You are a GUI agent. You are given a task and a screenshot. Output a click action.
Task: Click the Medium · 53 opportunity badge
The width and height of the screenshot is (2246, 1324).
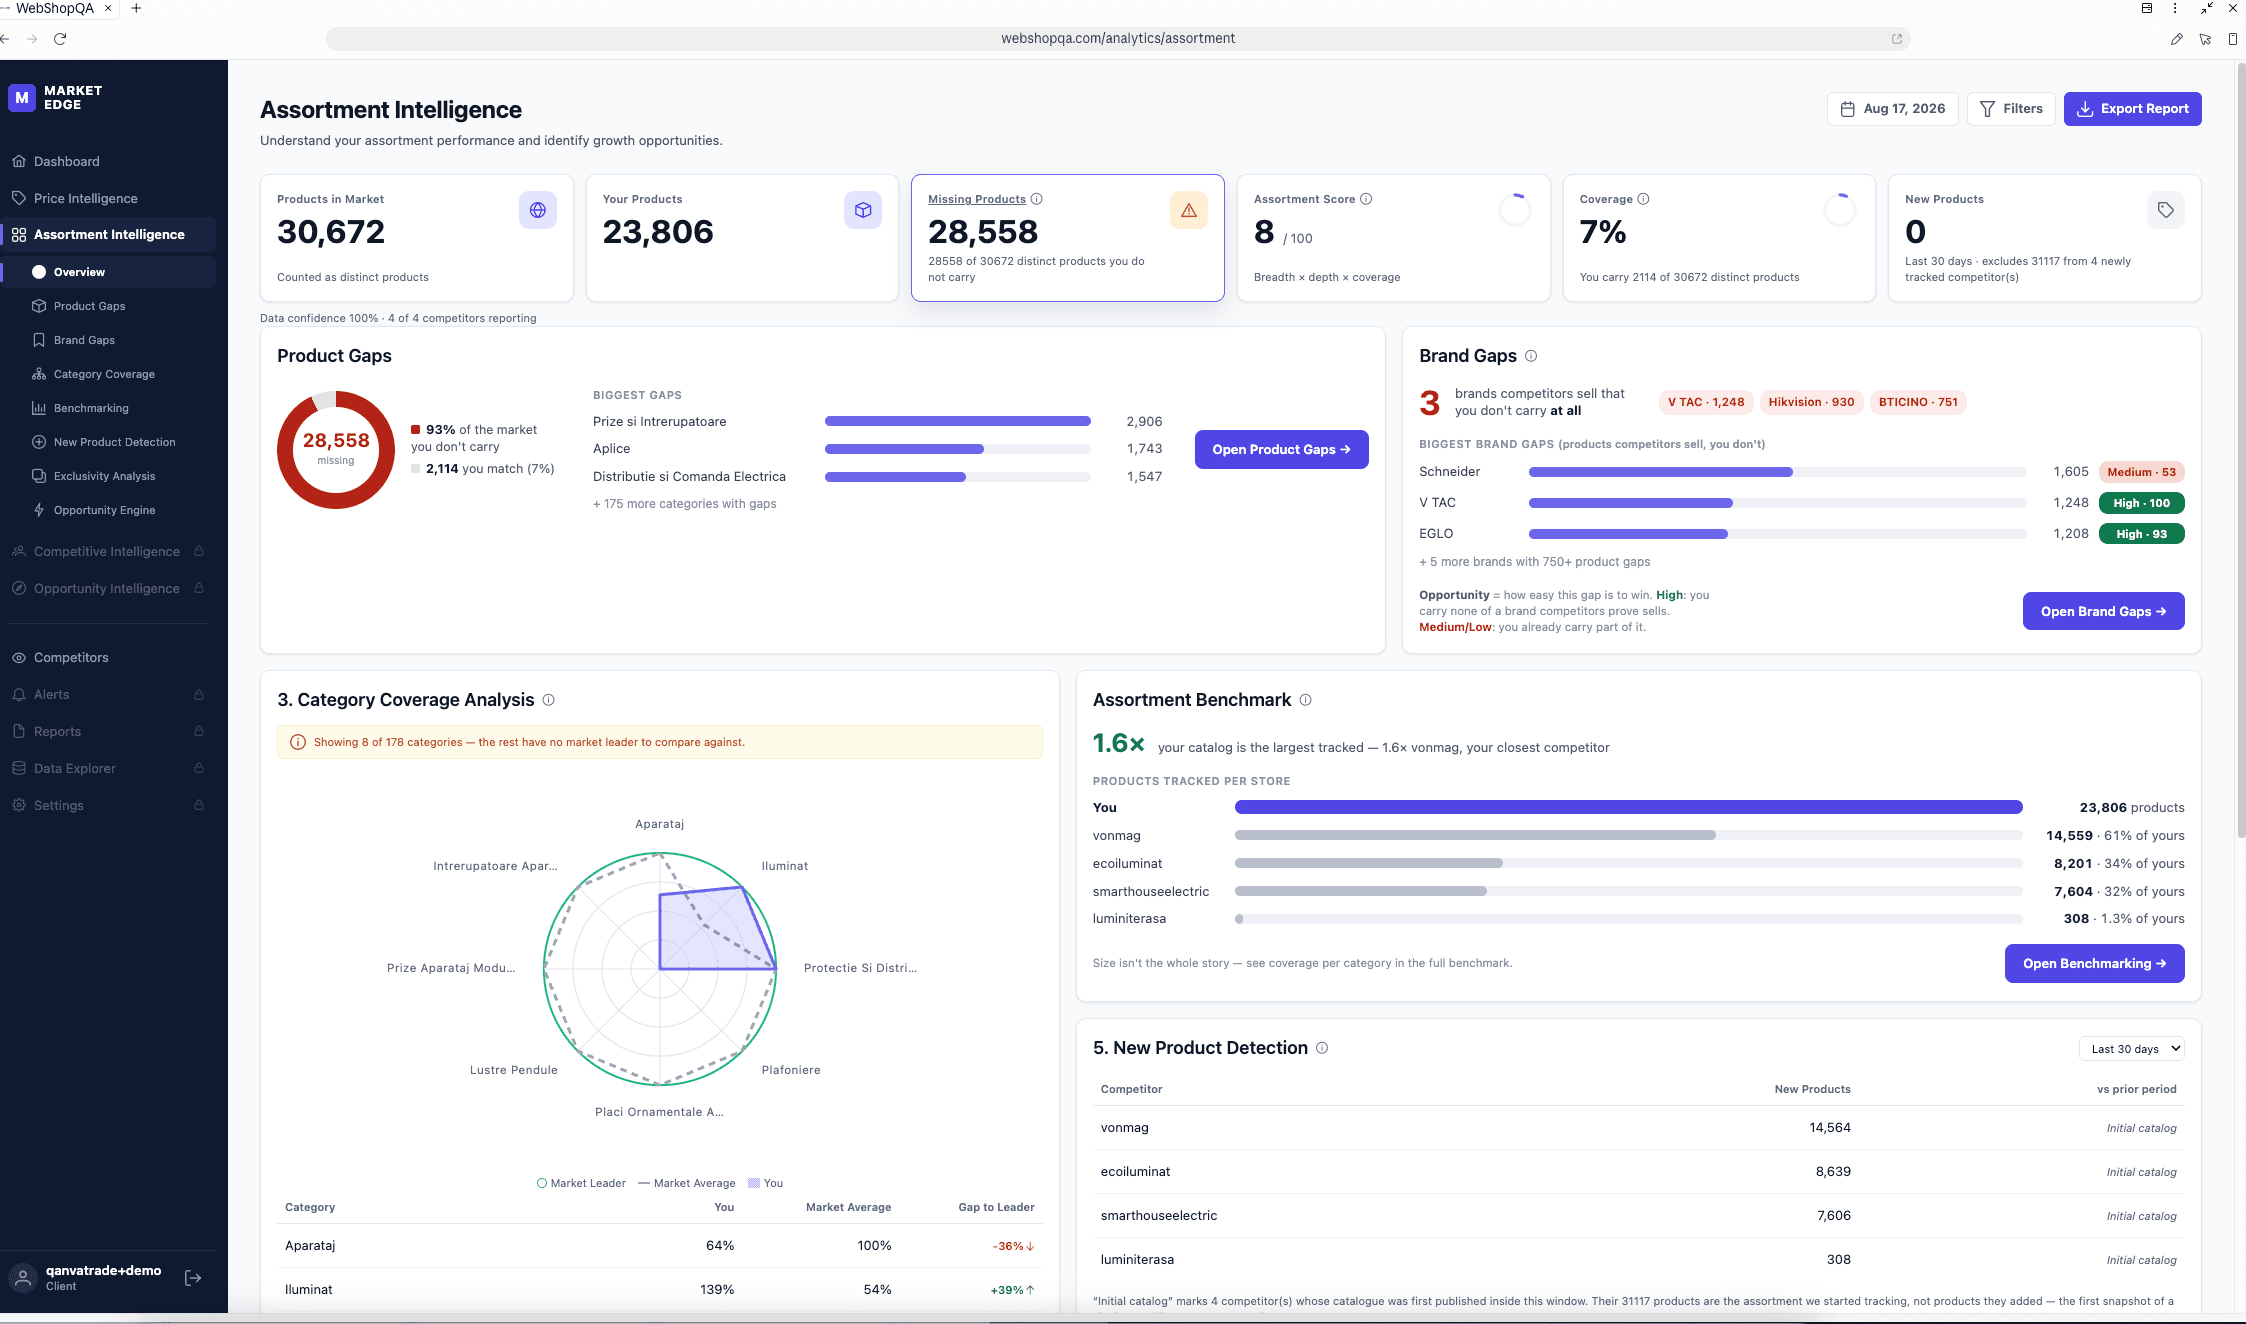point(2141,472)
